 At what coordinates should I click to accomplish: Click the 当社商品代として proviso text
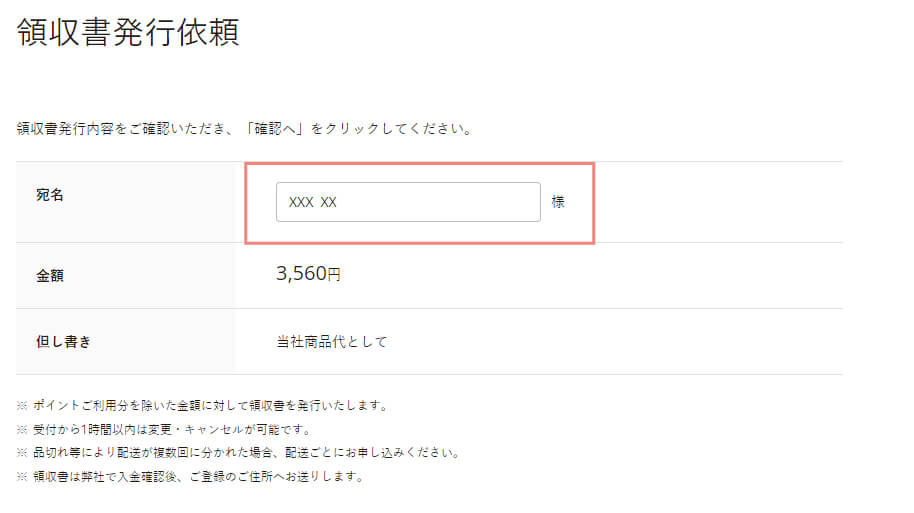(331, 342)
